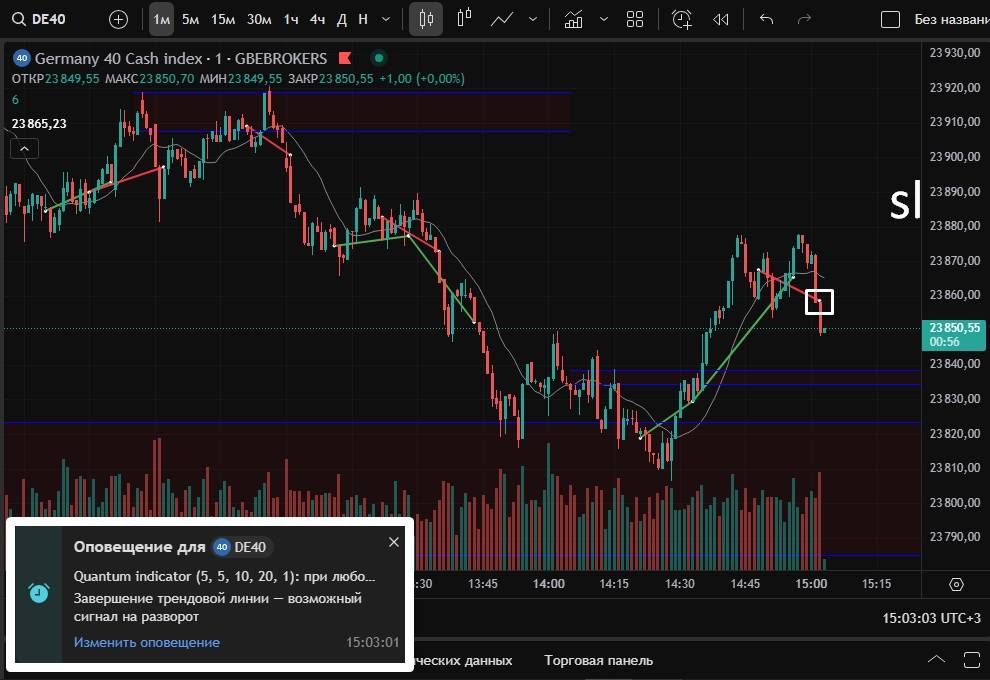Open the layout grid templates icon

point(634,19)
